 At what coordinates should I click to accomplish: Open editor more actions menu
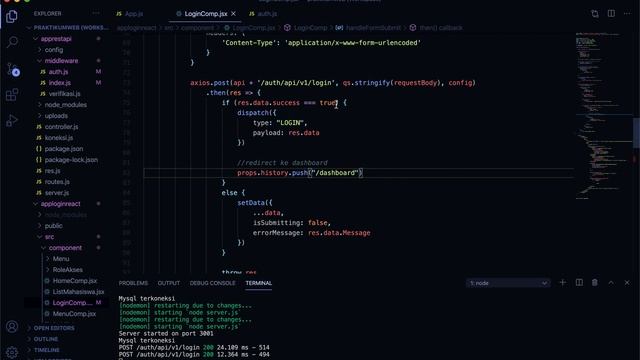point(627,13)
